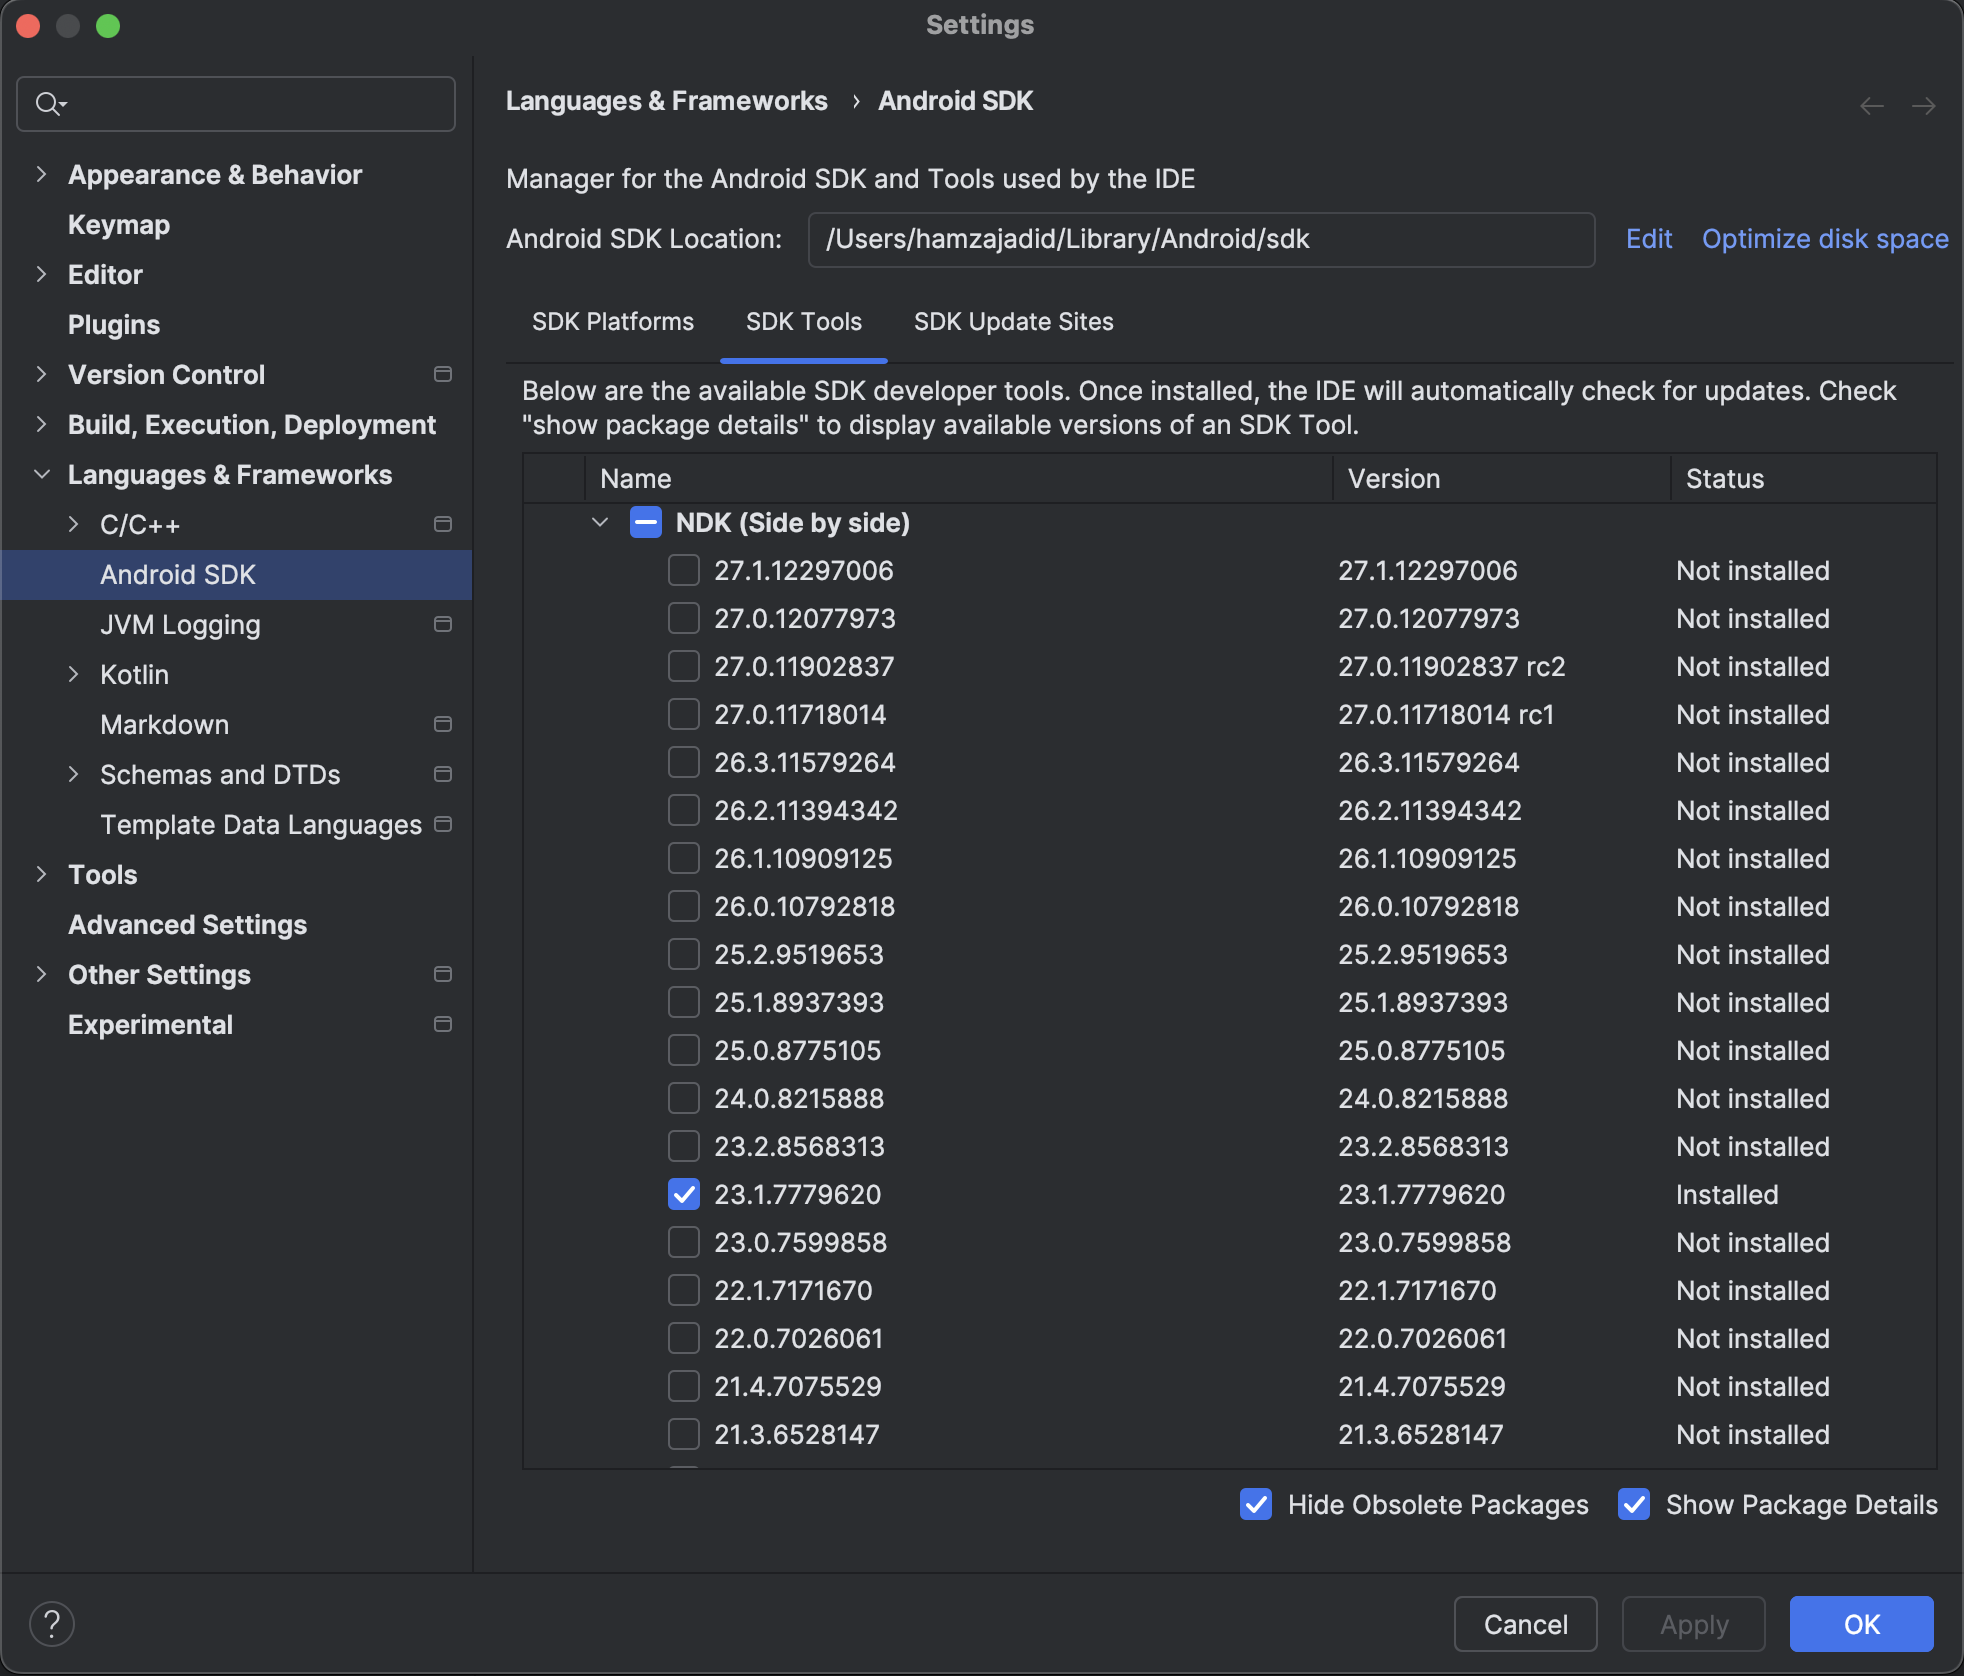Open Keymap settings
This screenshot has width=1964, height=1676.
pyautogui.click(x=119, y=224)
